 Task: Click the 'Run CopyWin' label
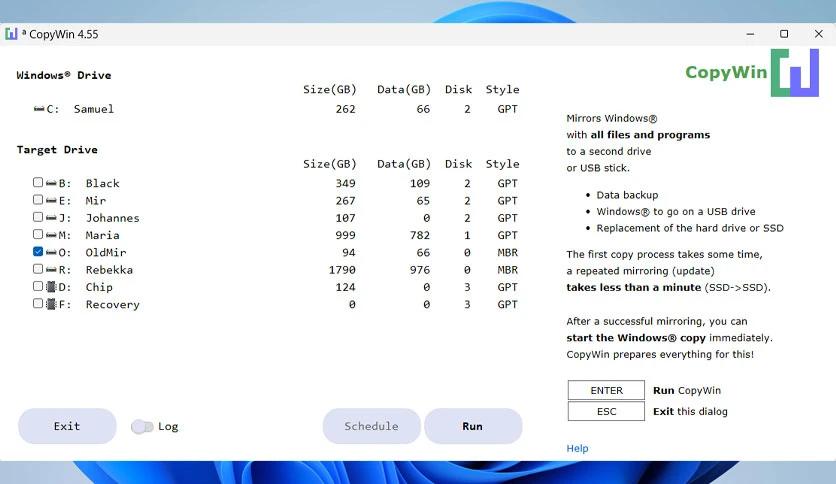coord(687,390)
